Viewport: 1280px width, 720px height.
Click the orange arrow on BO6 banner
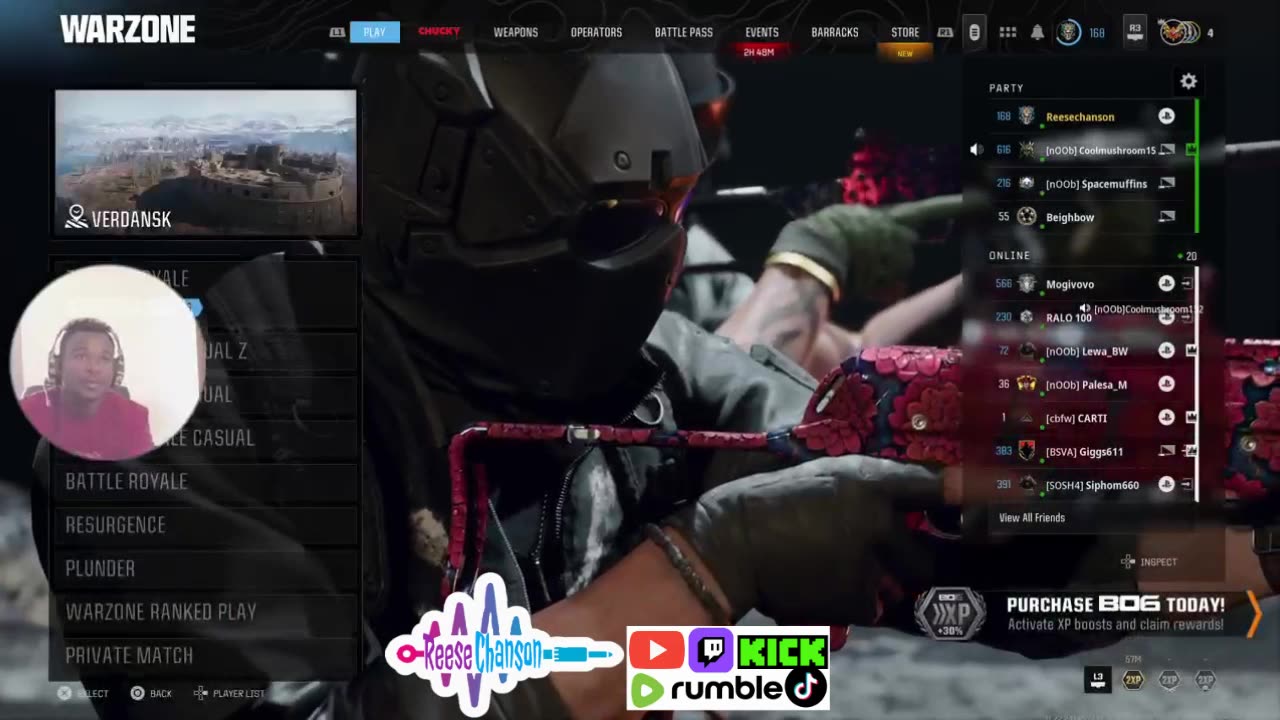1254,613
